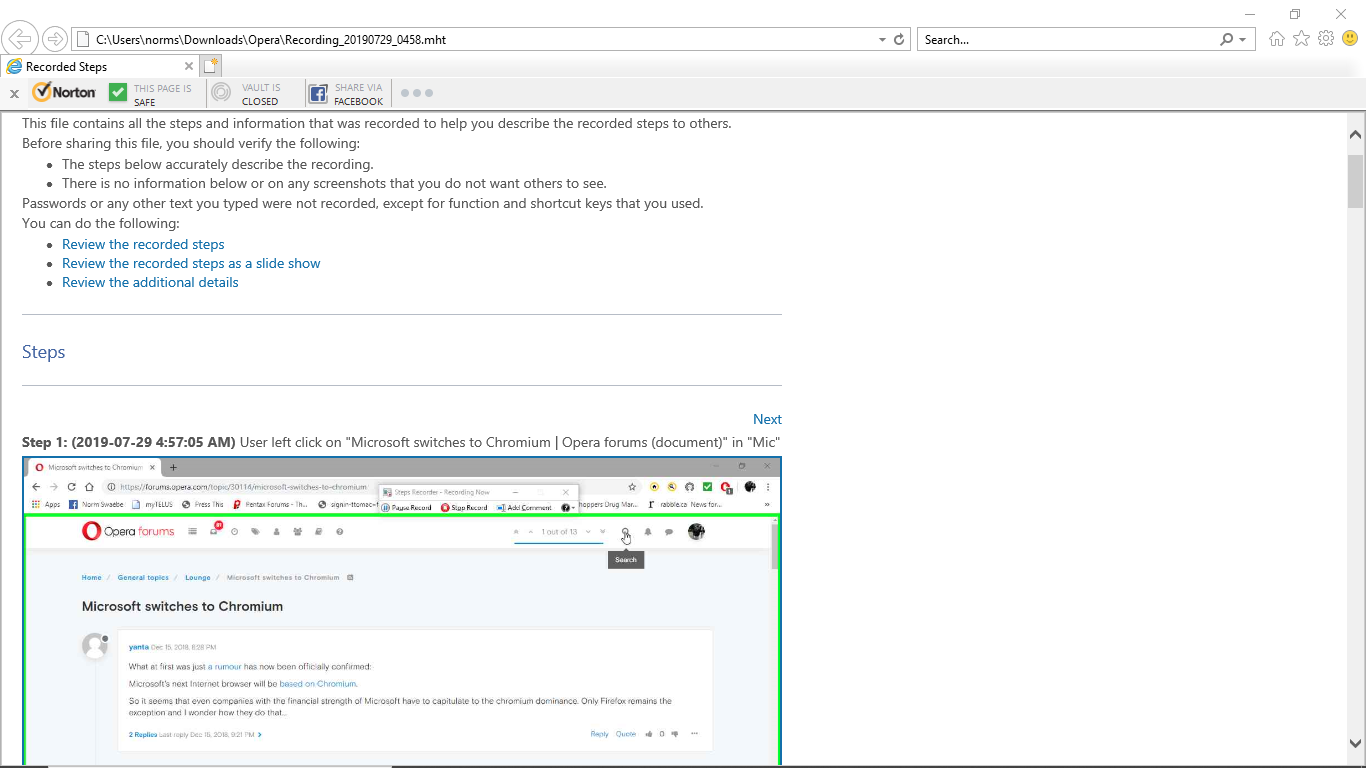This screenshot has width=1366, height=768.
Task: Click the page icon in the address bar
Action: point(84,40)
